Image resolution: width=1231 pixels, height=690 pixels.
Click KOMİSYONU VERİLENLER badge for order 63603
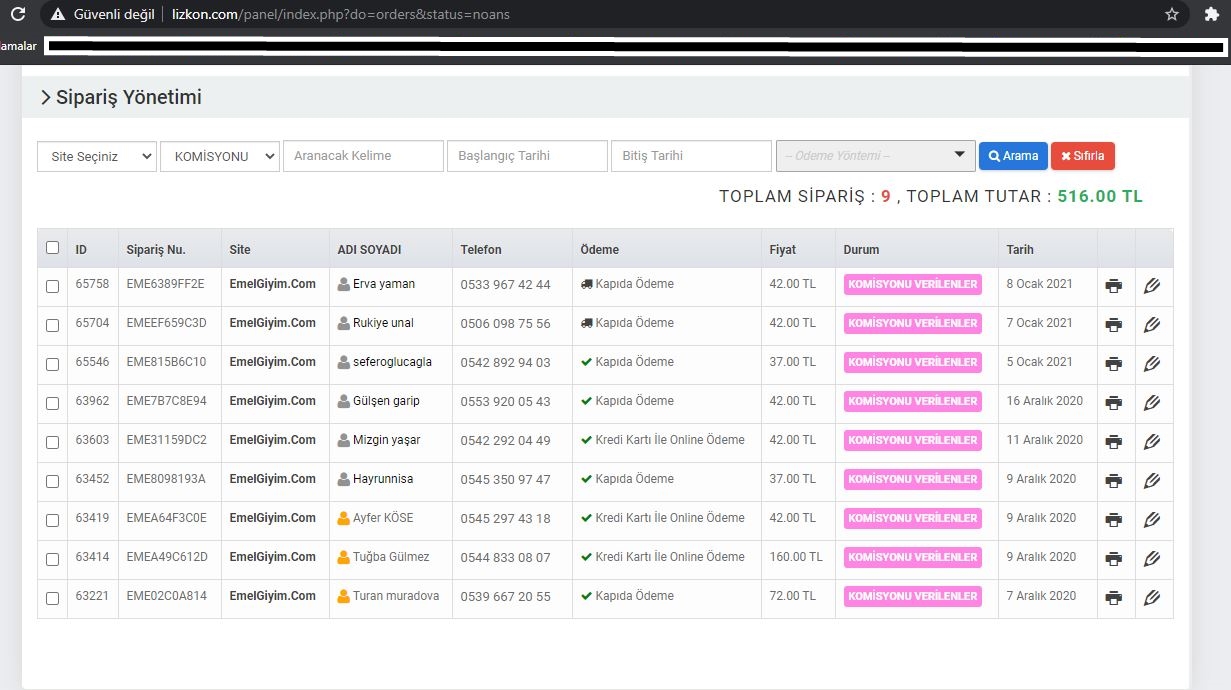tap(913, 440)
